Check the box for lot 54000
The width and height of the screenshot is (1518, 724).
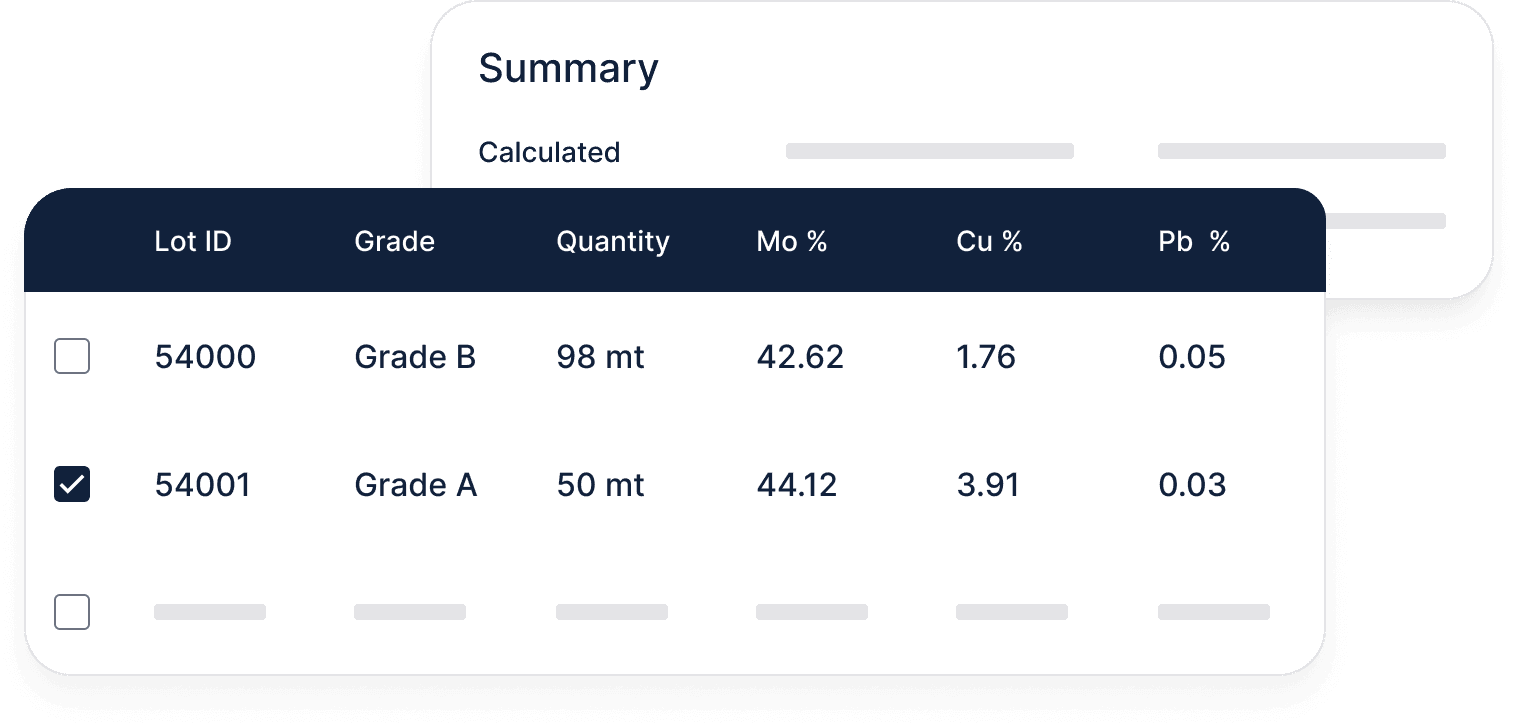point(72,357)
